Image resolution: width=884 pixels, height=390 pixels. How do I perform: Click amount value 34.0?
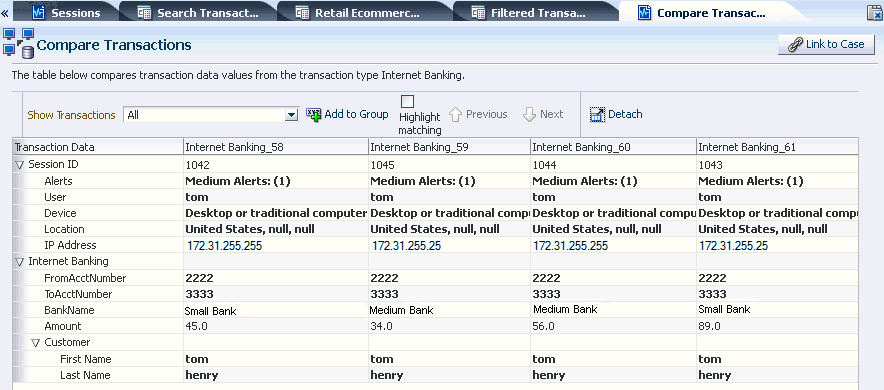click(381, 326)
